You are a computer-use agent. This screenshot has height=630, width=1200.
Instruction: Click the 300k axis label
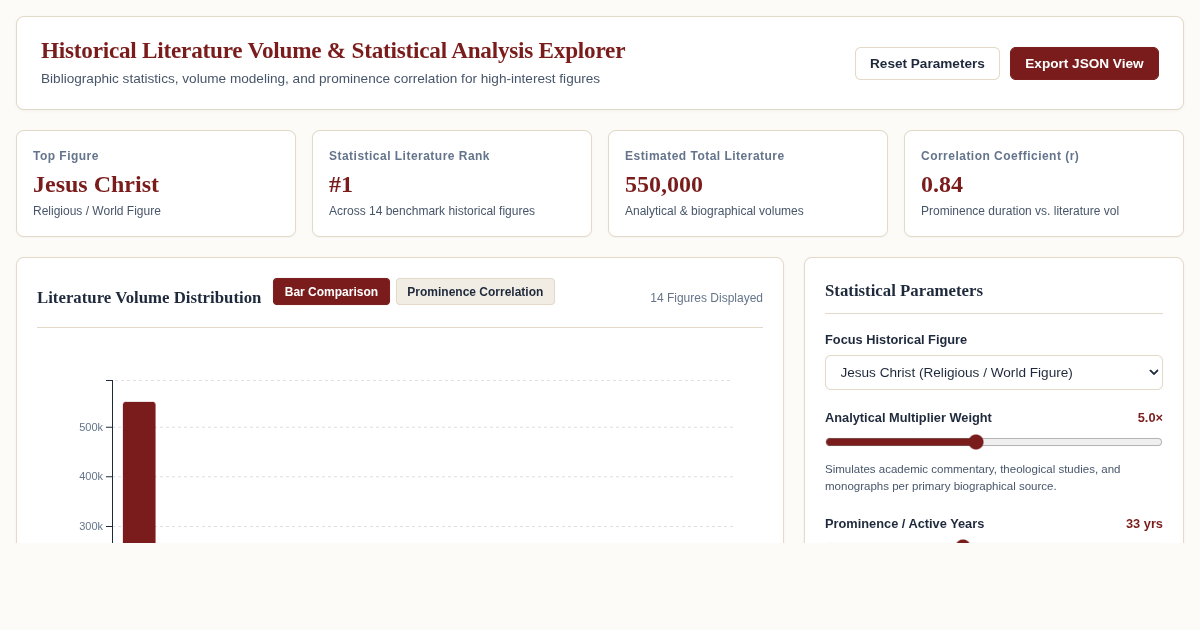click(x=91, y=526)
